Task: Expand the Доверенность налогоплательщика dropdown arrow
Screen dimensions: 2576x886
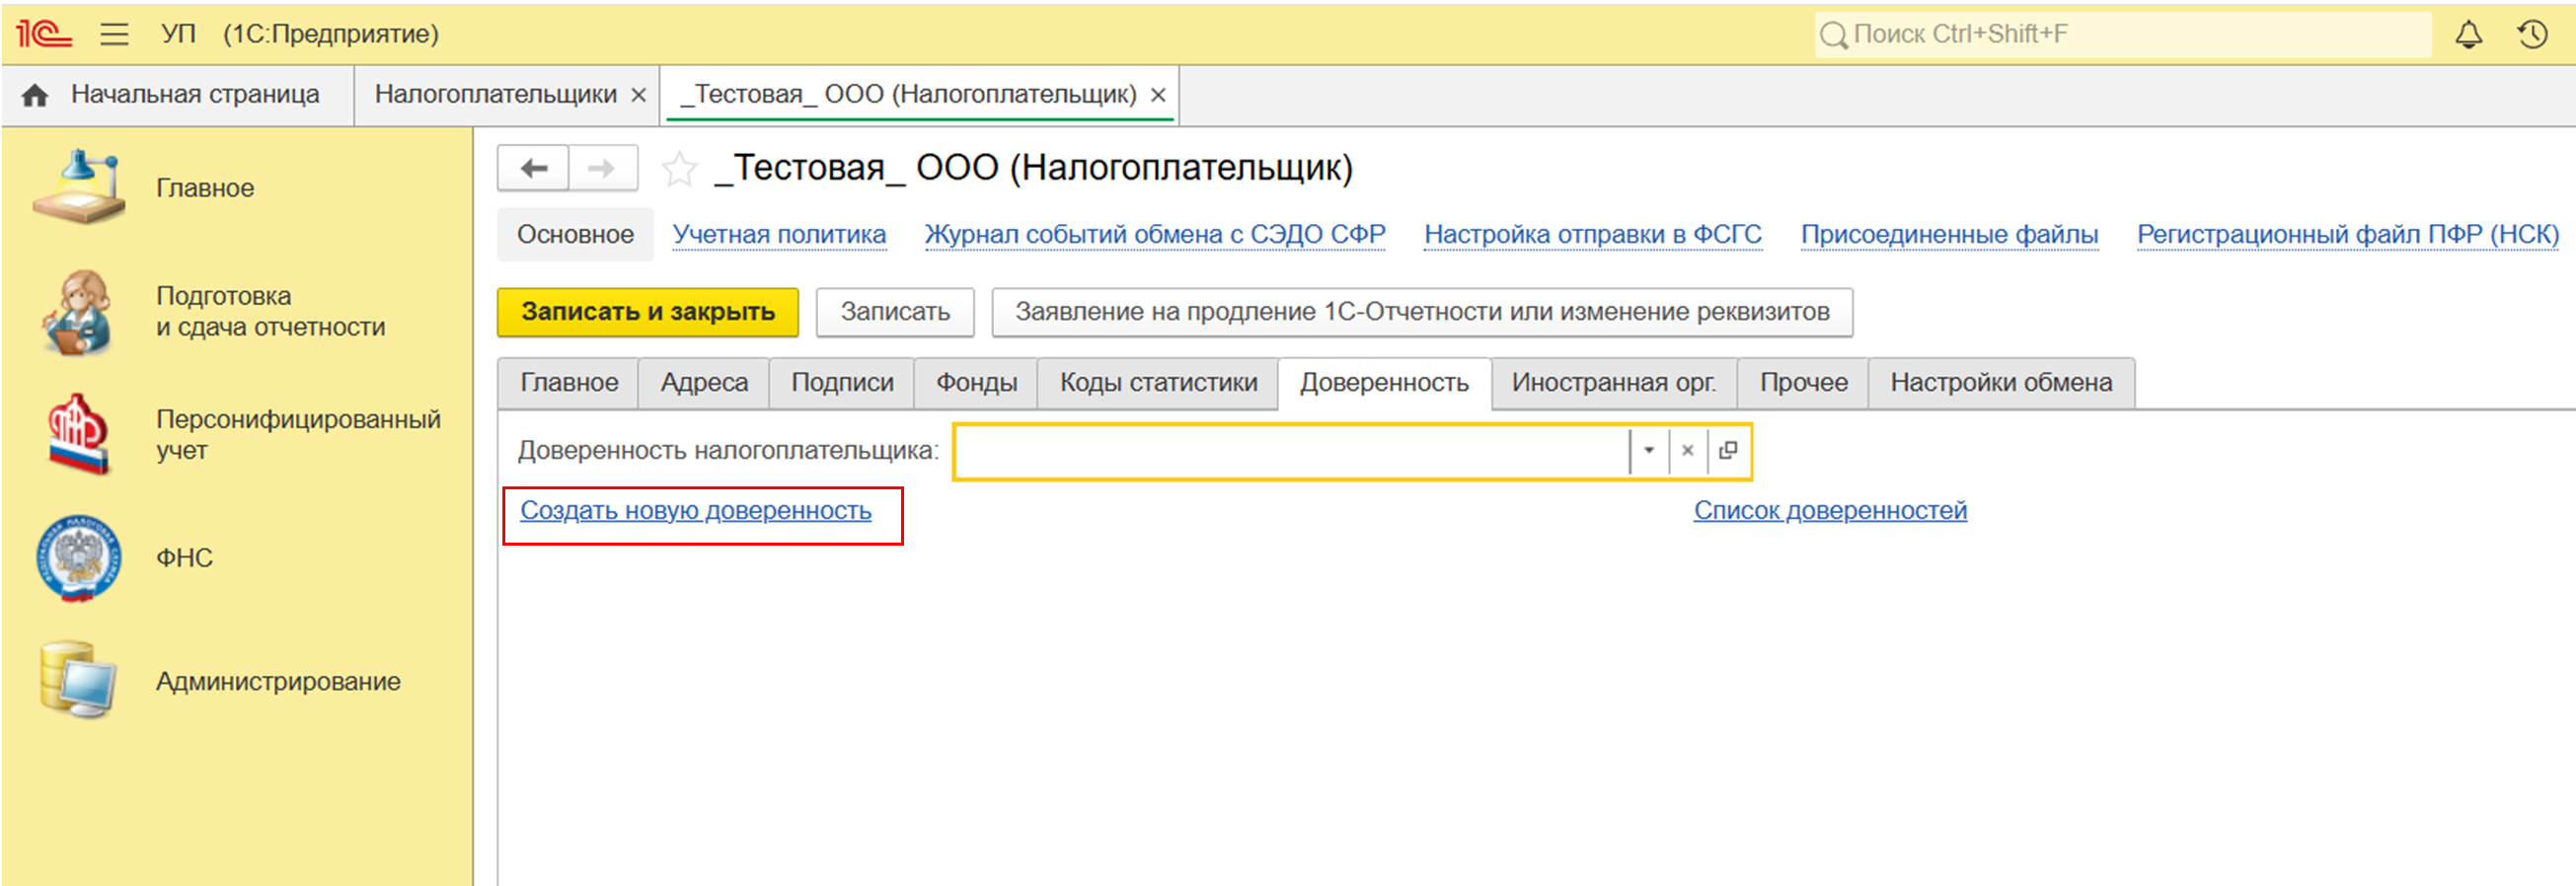Action: coord(1649,451)
